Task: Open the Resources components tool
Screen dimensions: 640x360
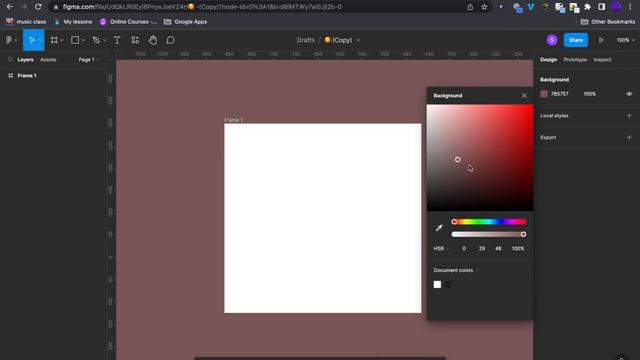Action: [135, 40]
